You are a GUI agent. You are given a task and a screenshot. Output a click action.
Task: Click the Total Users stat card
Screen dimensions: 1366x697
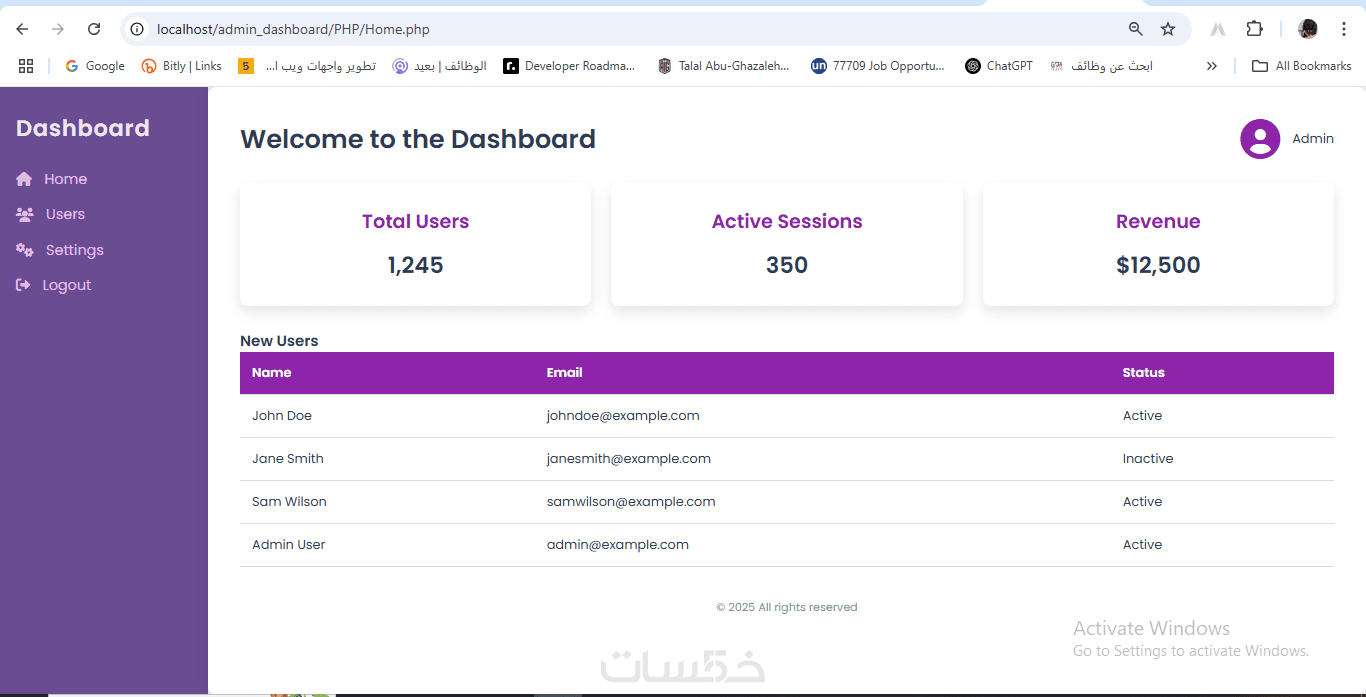(415, 244)
